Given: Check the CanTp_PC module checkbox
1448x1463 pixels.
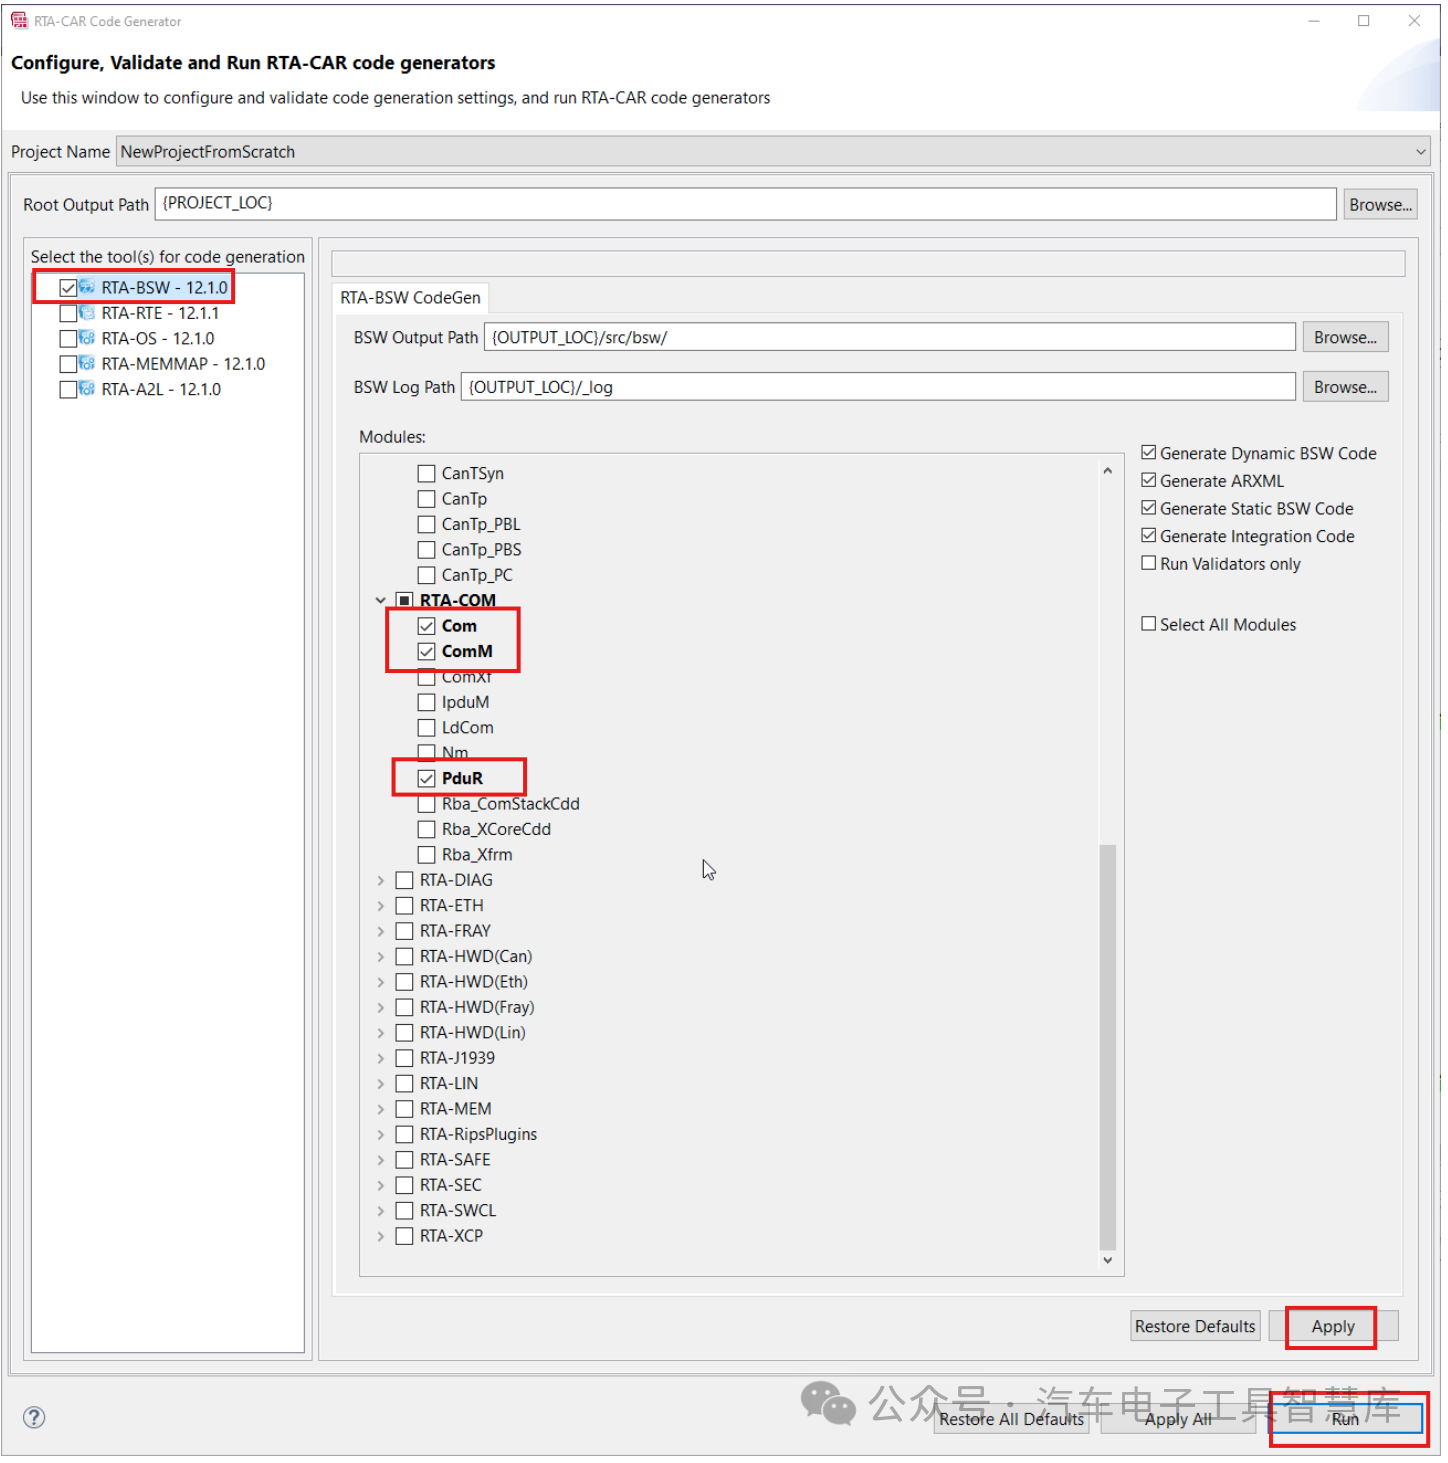Looking at the screenshot, I should (x=427, y=576).
